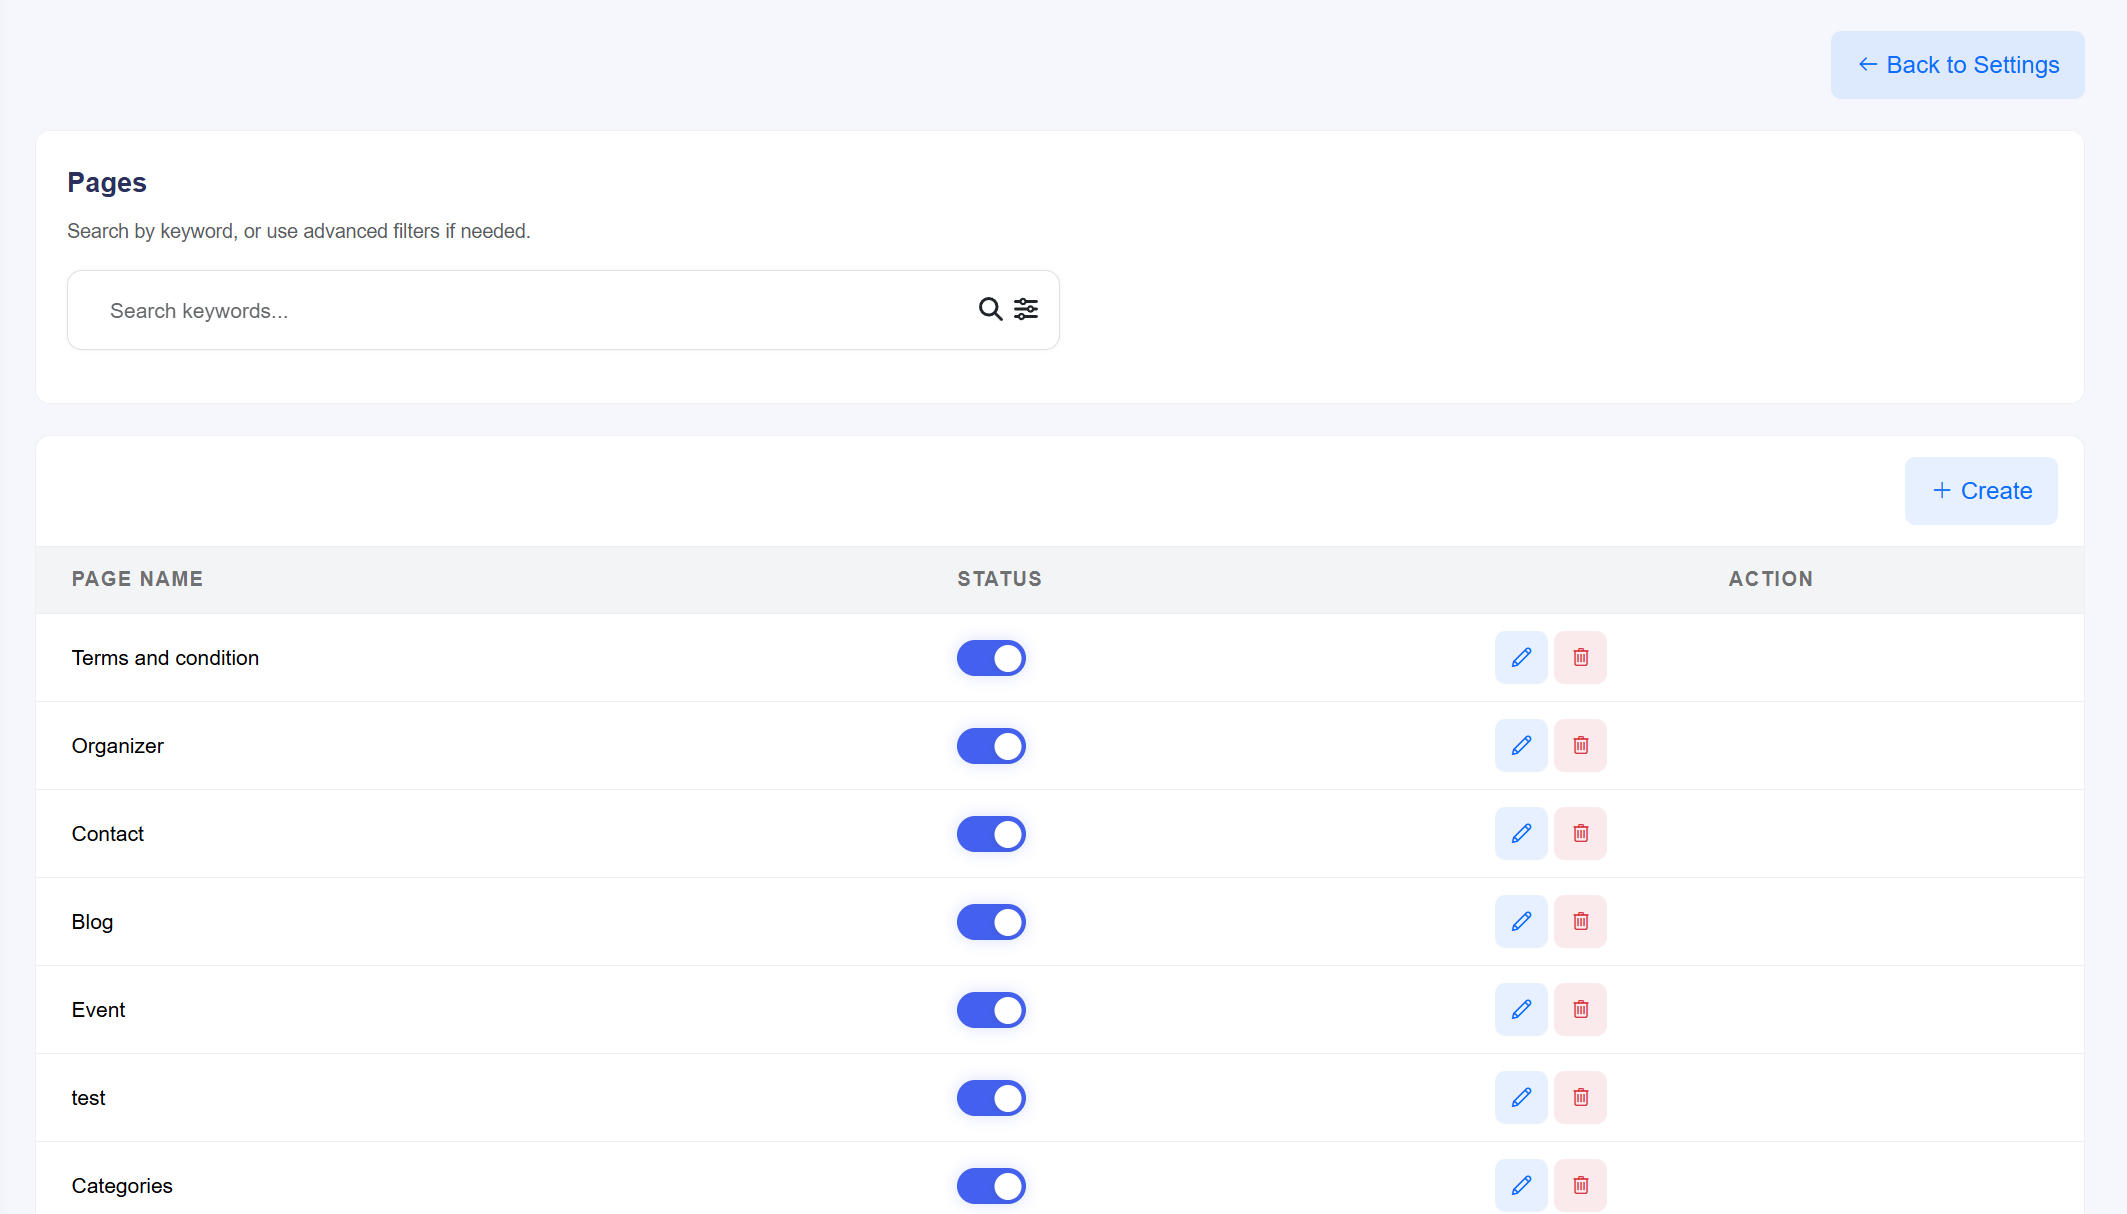Open advanced filters beside the search bar
2127x1214 pixels.
(1026, 309)
